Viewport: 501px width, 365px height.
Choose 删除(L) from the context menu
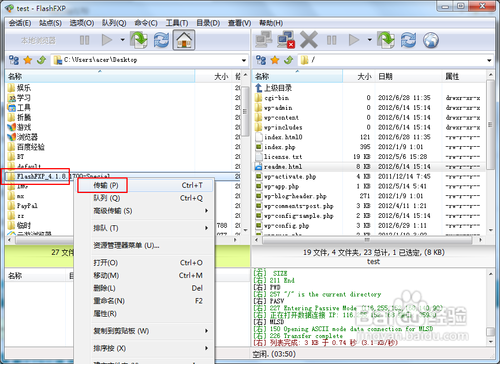click(x=144, y=288)
